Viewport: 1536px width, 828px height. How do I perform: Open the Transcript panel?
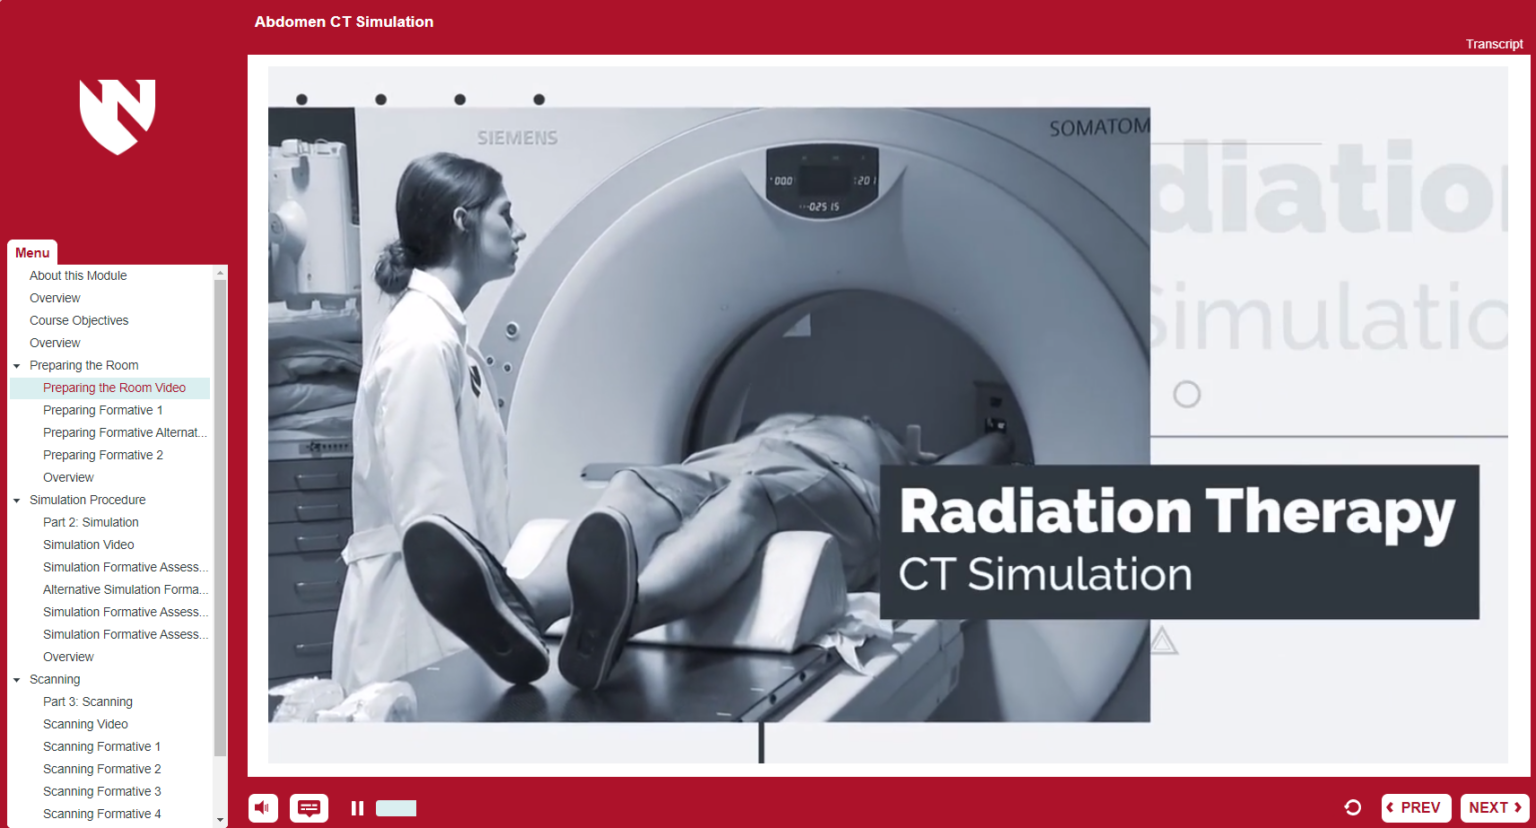pyautogui.click(x=1493, y=44)
